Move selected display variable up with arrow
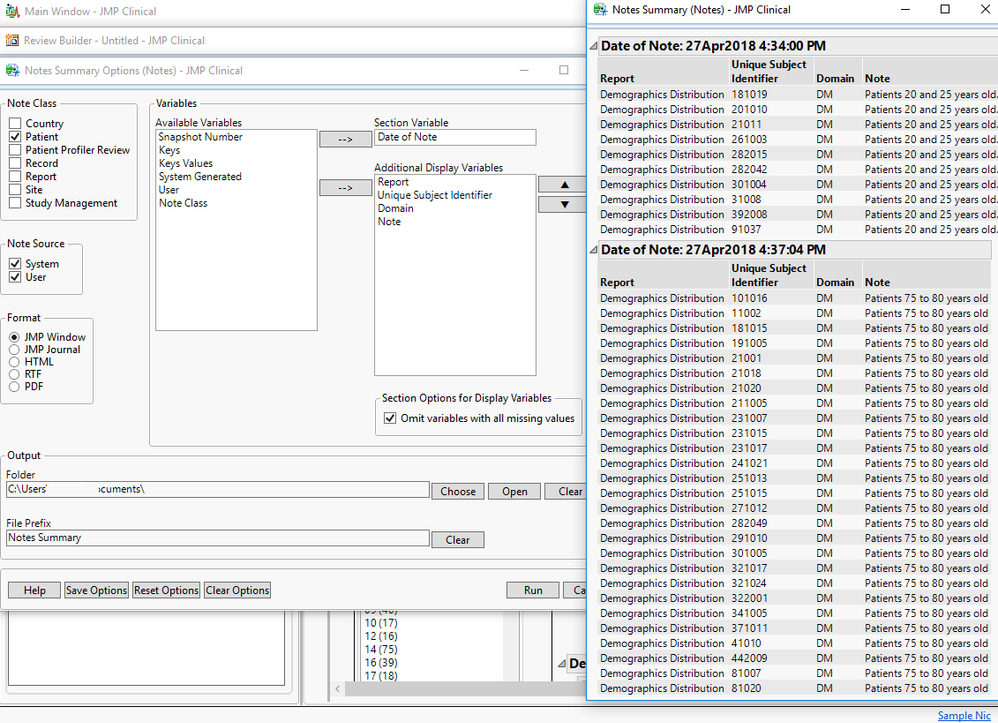The height and width of the screenshot is (723, 998). [564, 185]
